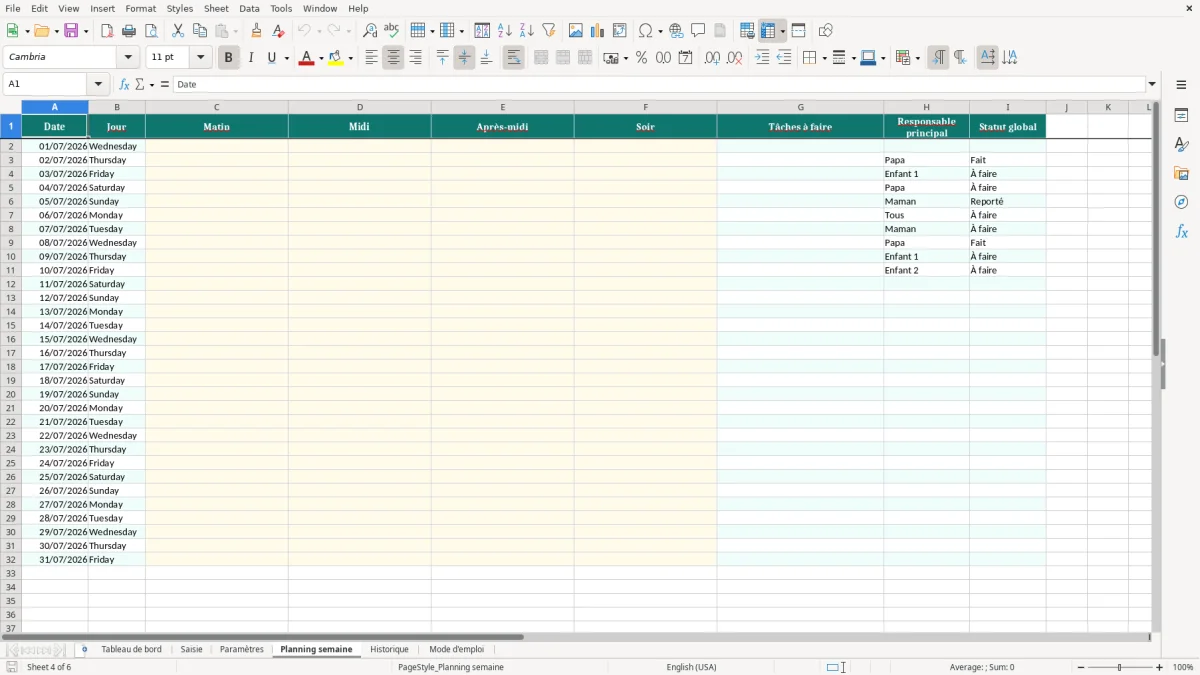1200x675 pixels.
Task: Click Draw Functions shapes icon
Action: (x=826, y=31)
